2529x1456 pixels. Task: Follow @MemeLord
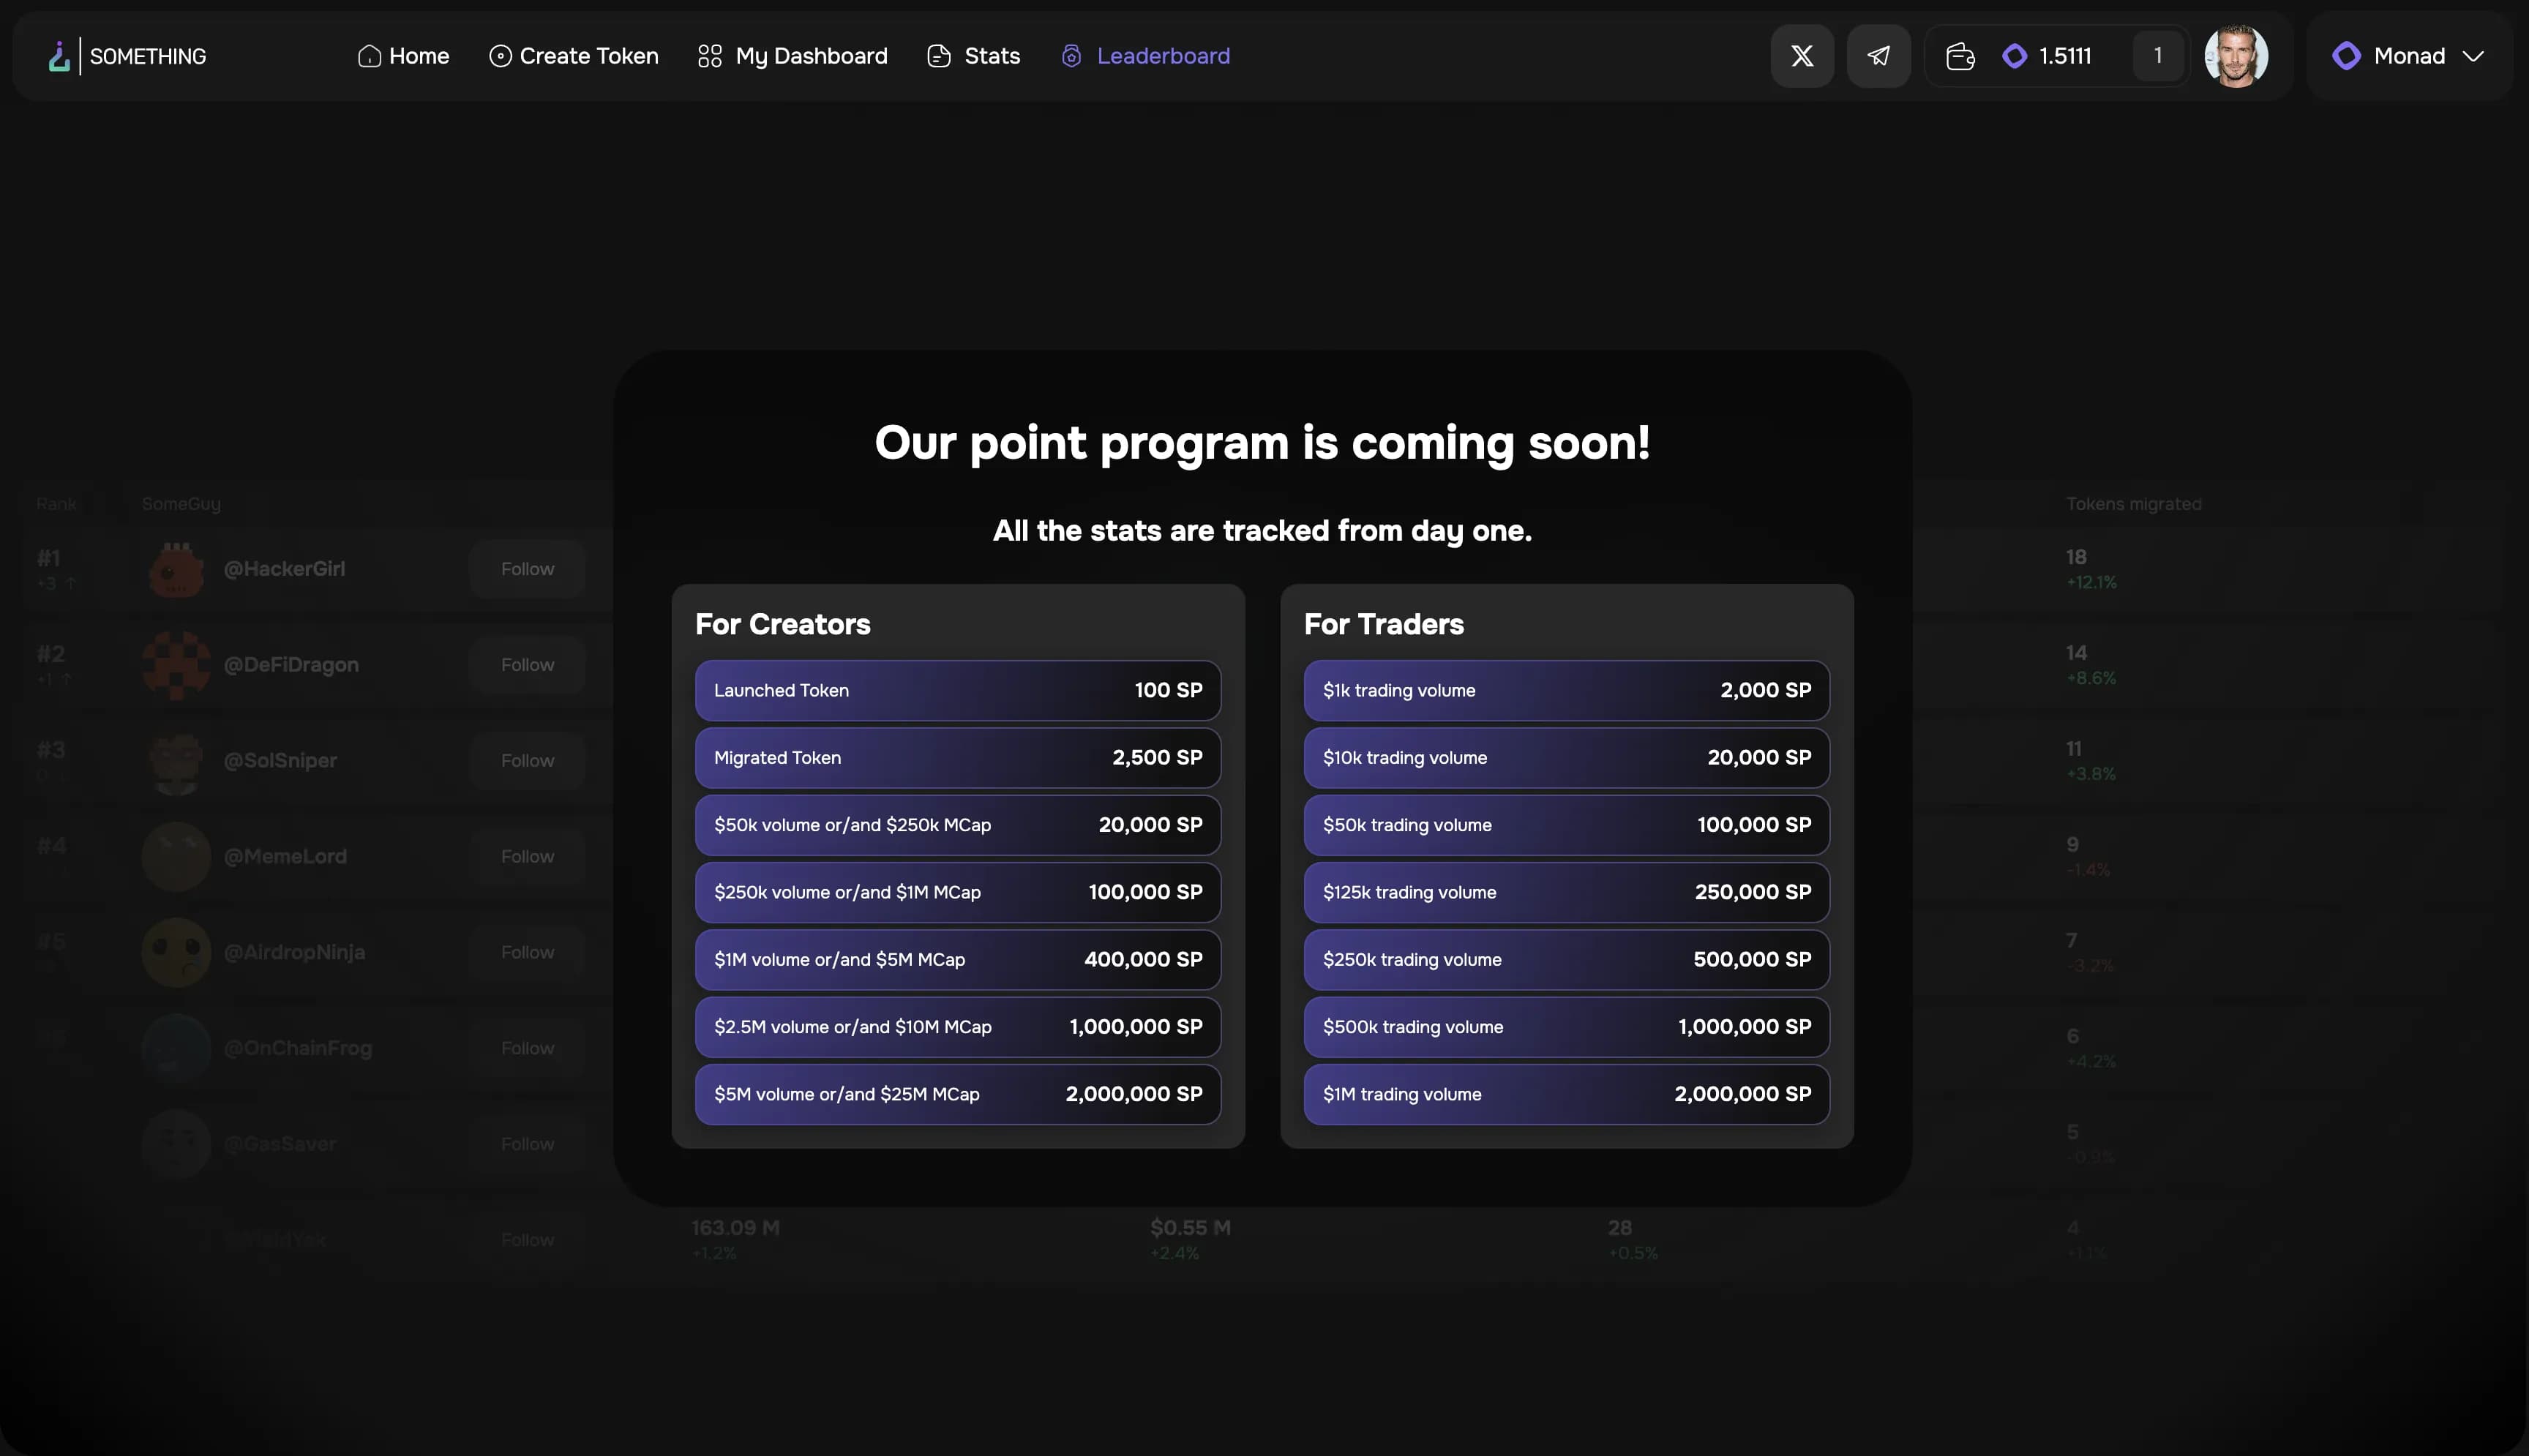[527, 856]
